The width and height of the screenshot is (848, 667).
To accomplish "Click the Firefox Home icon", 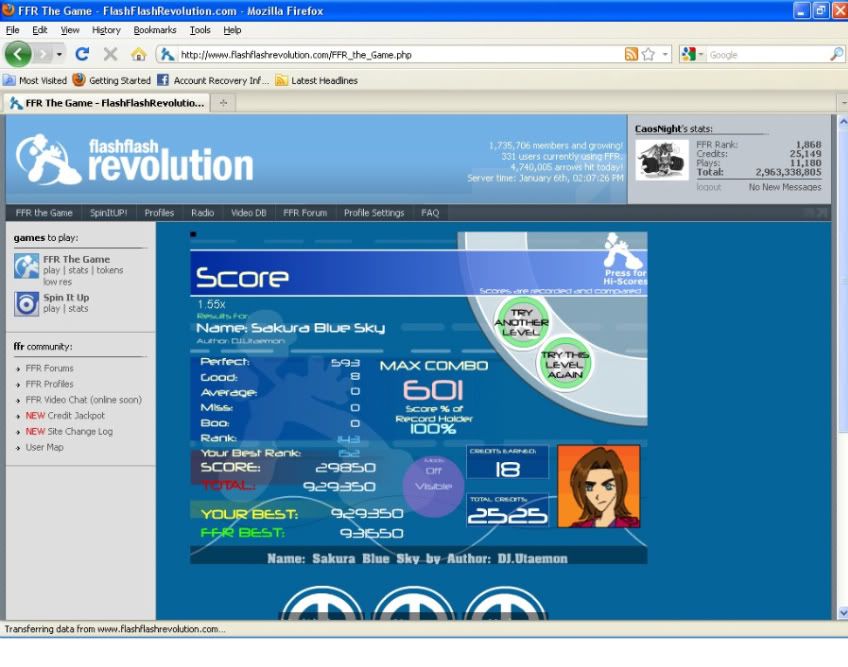I will (x=138, y=54).
